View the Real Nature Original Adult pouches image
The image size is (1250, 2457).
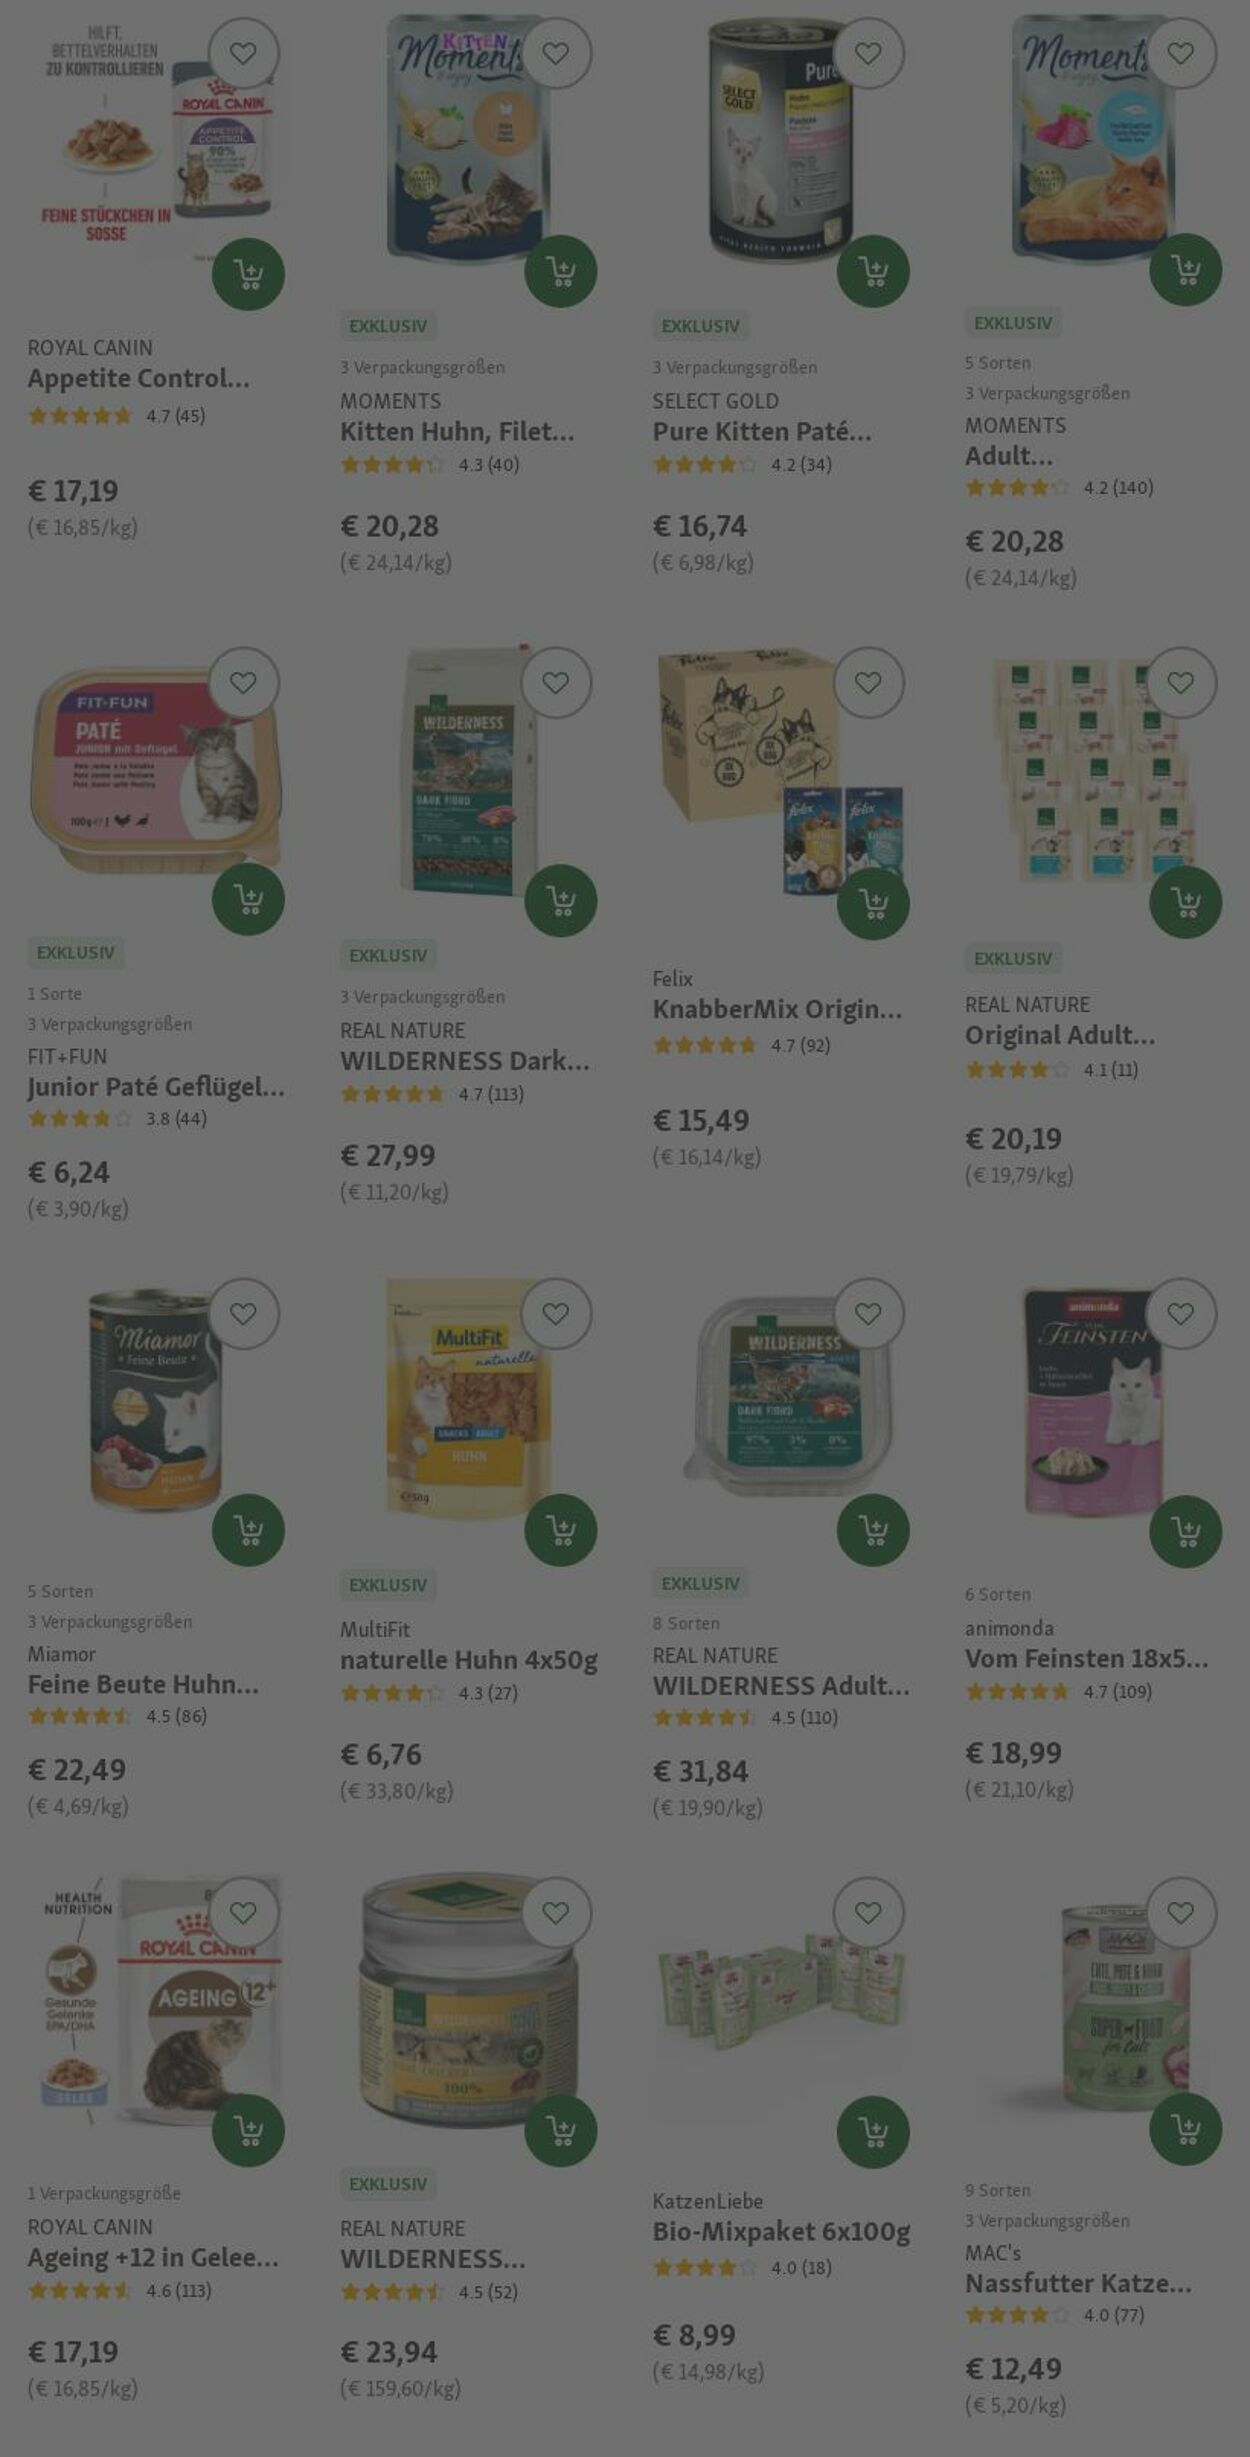(1093, 772)
